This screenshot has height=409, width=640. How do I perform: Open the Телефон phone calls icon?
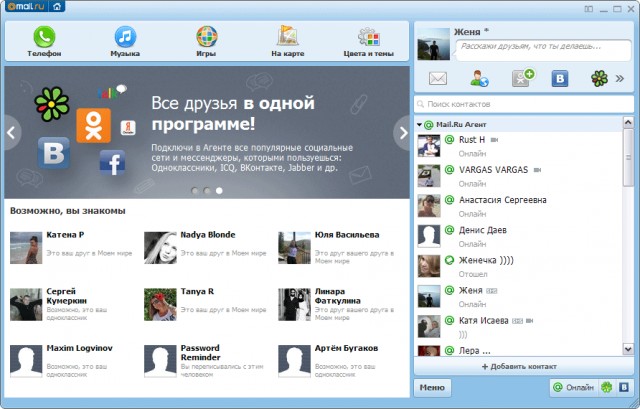click(44, 42)
